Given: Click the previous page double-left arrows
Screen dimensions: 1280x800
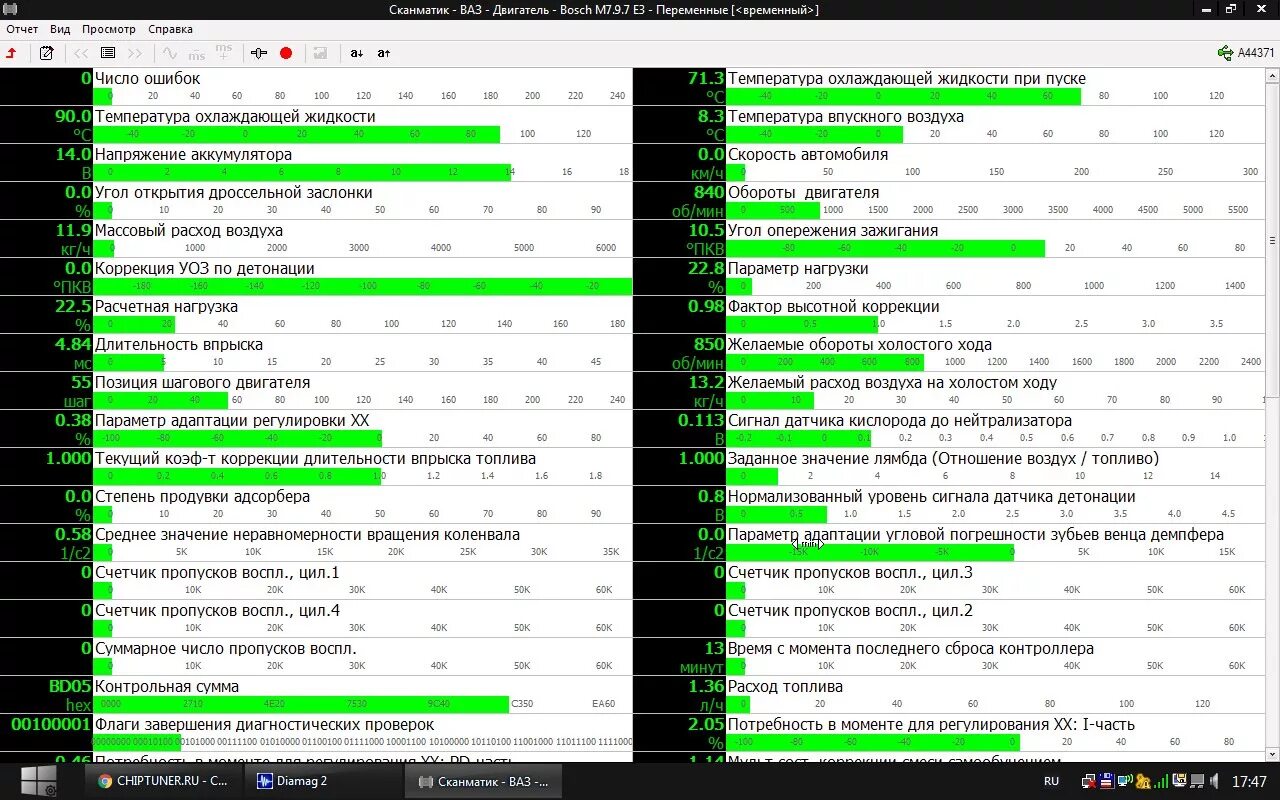Looking at the screenshot, I should pyautogui.click(x=81, y=53).
